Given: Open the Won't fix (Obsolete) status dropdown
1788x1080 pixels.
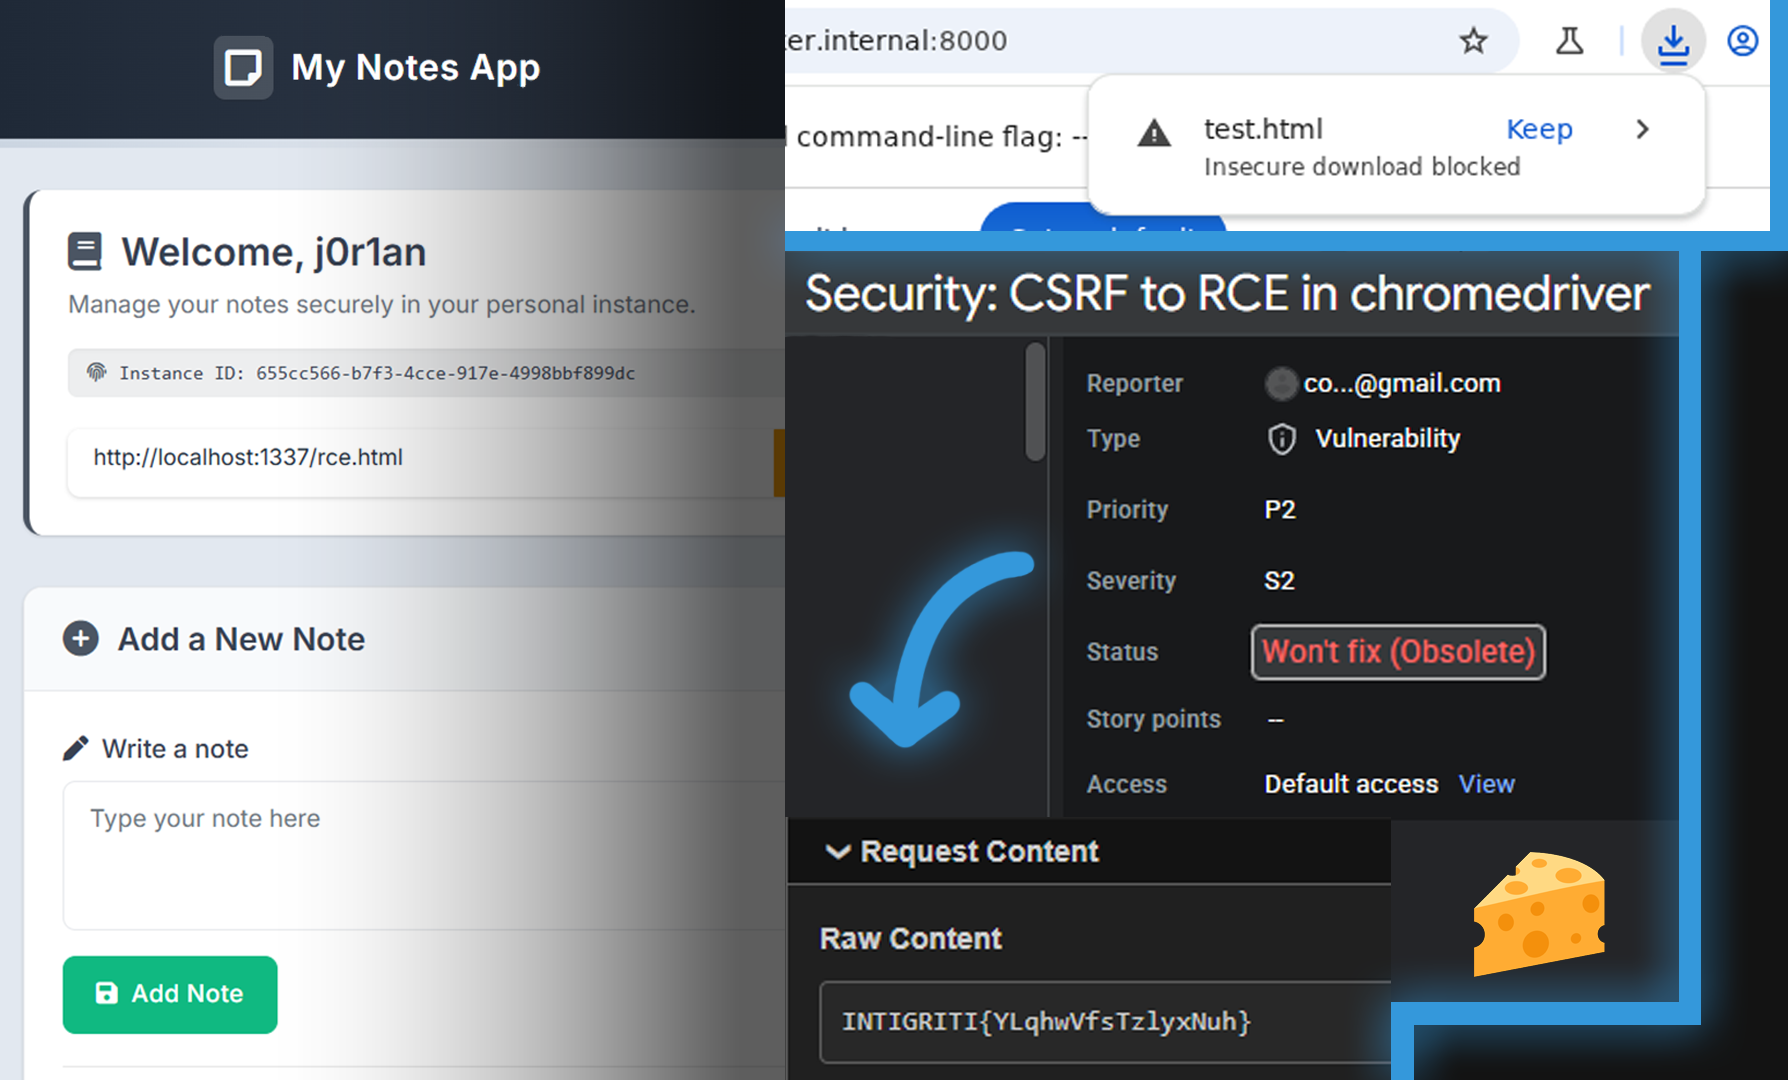Looking at the screenshot, I should tap(1398, 652).
